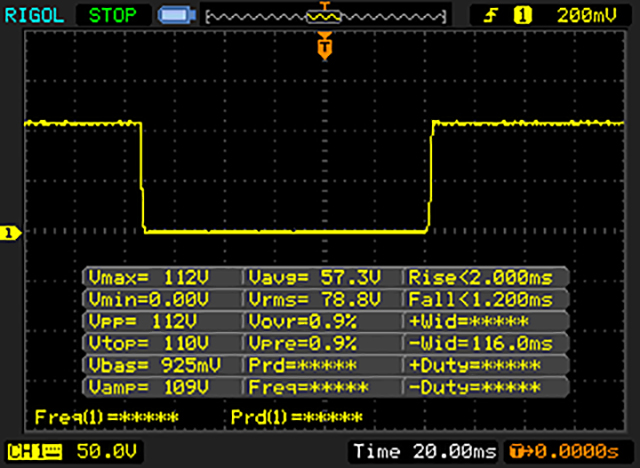Click the Vpp= 112V measurement
This screenshot has height=468, width=640.
coord(142,322)
